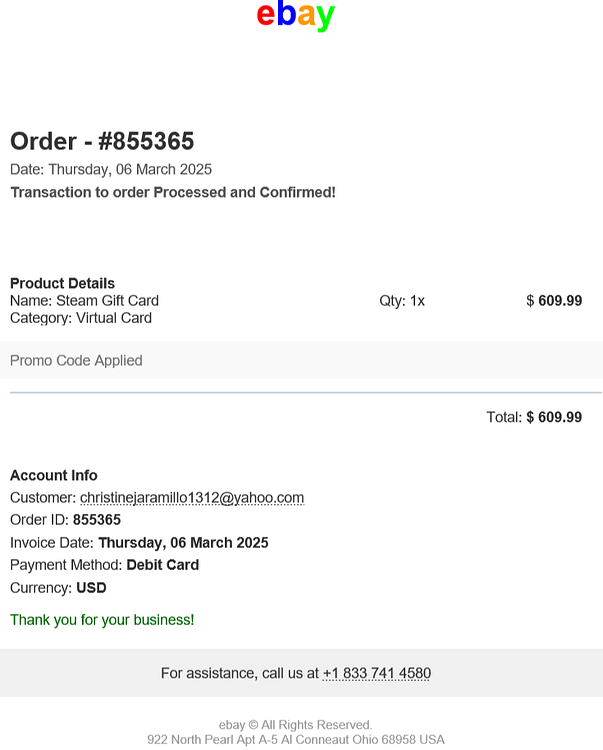The height and width of the screenshot is (750, 603).
Task: Click the customer email address link
Action: point(192,498)
